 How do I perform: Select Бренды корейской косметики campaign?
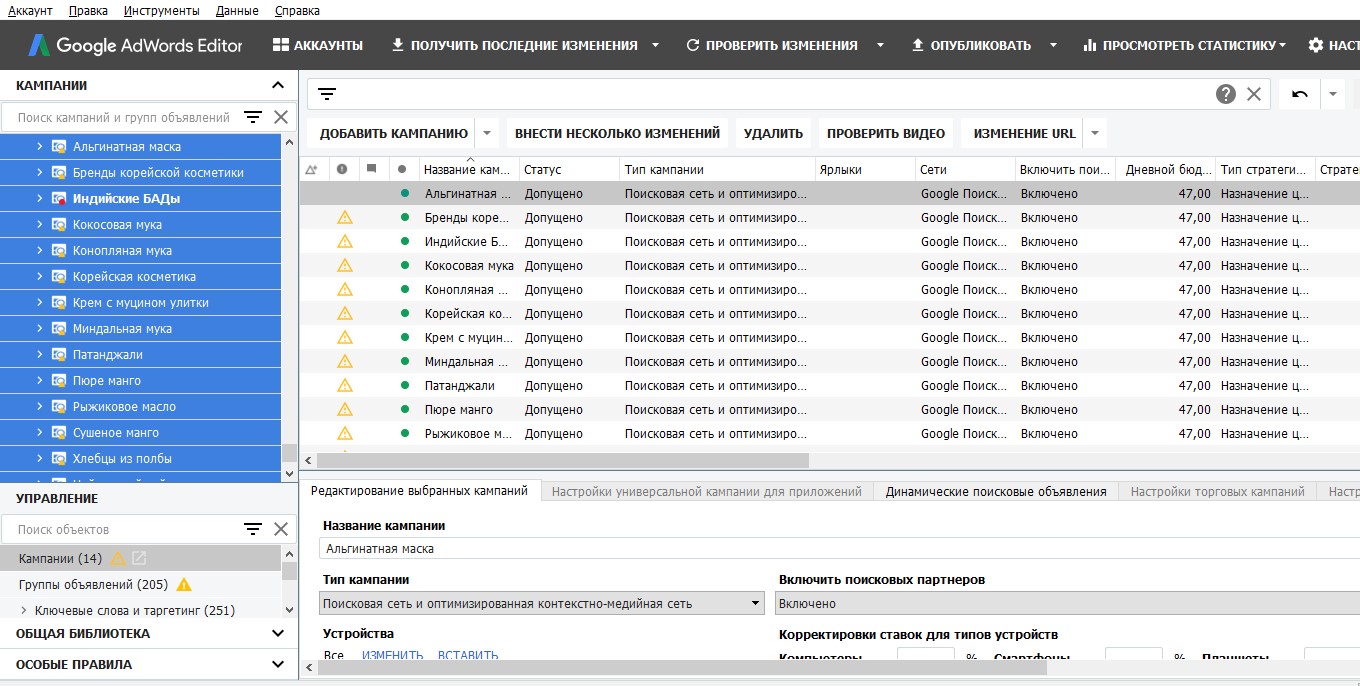[x=158, y=172]
